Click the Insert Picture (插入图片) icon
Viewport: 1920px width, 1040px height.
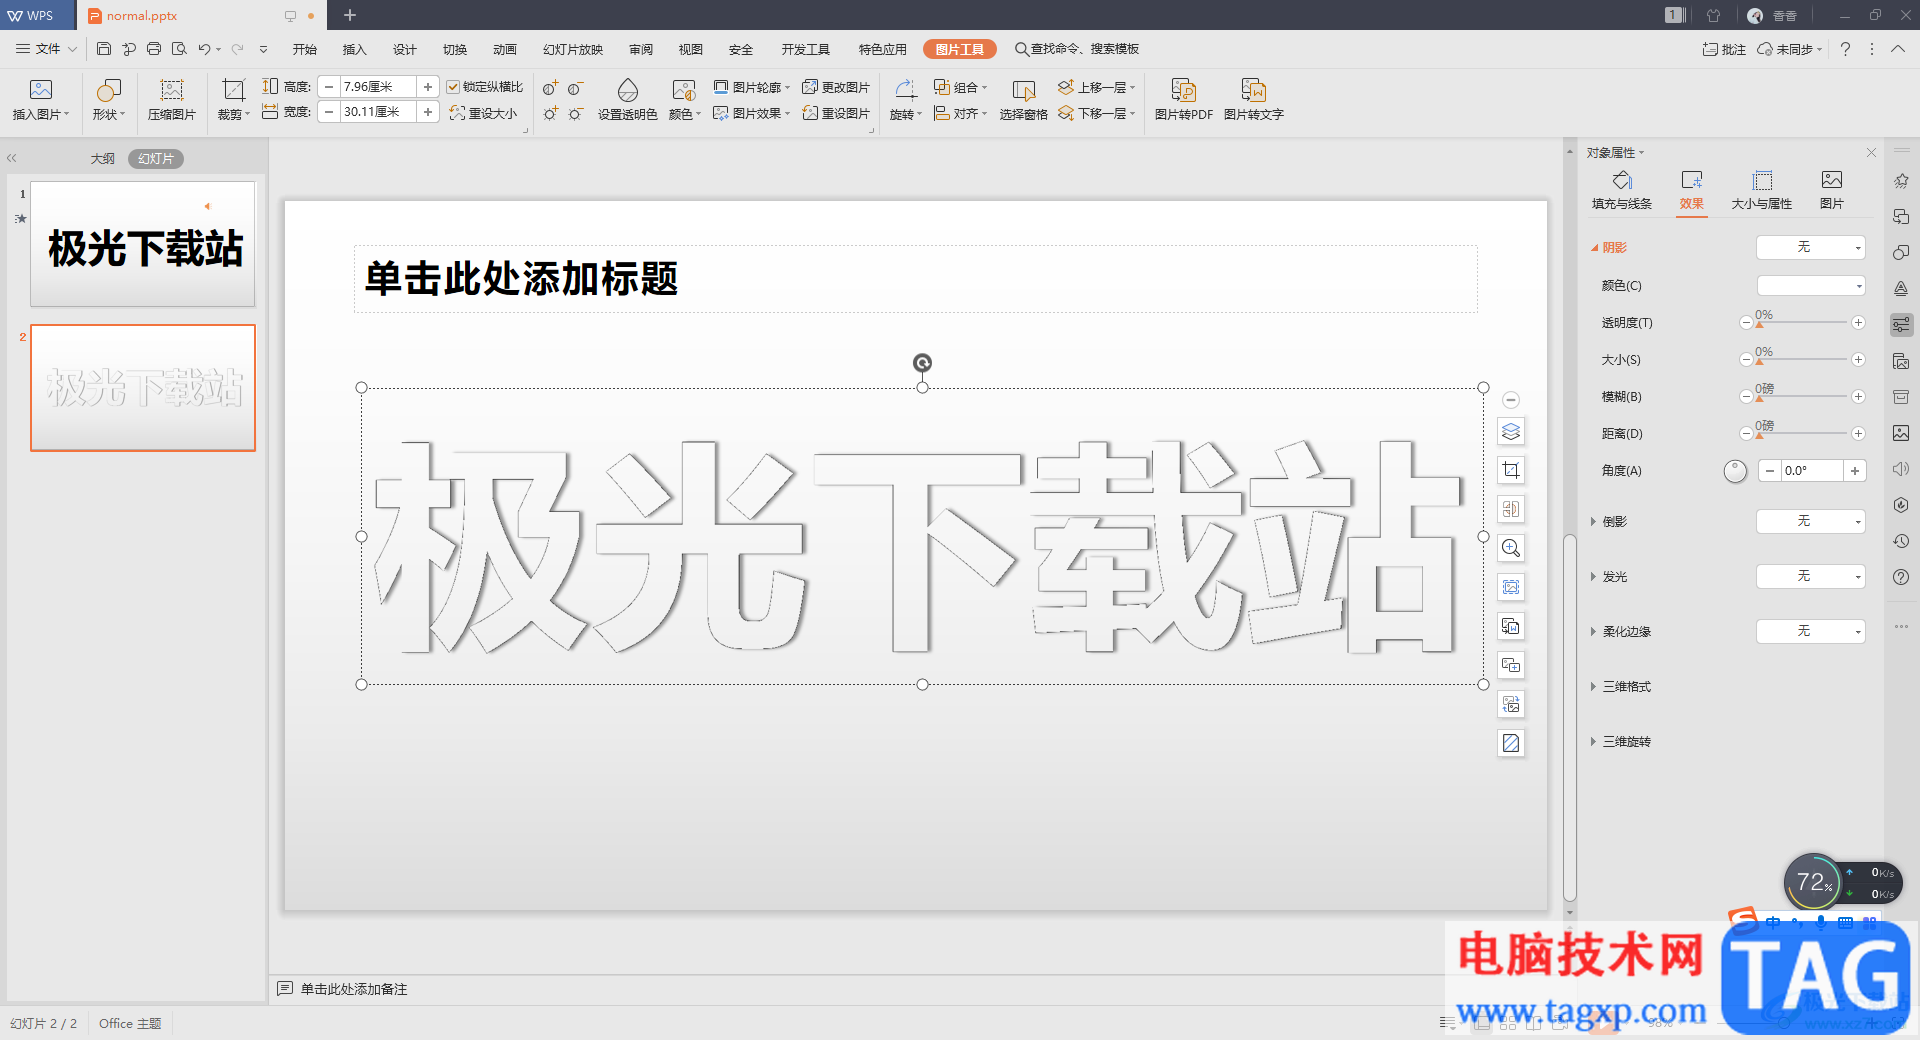(40, 90)
